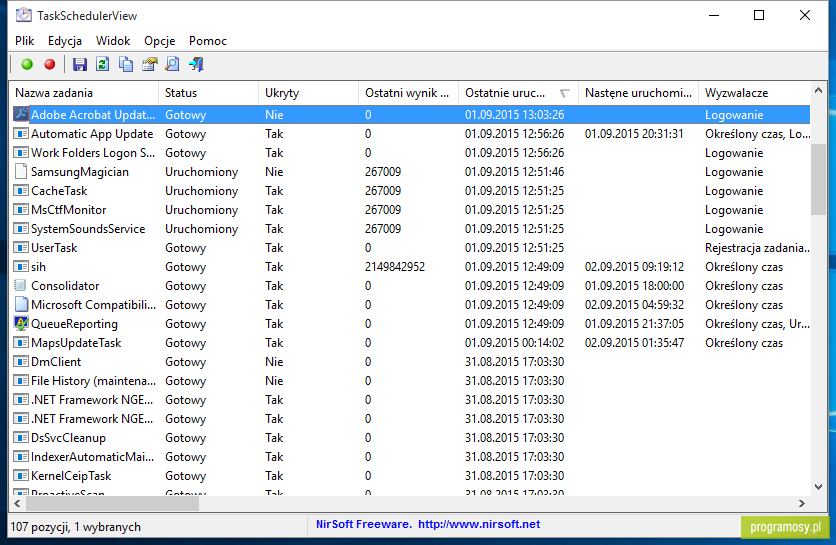The image size is (836, 545).
Task: Sort by Ostatnie uruchomienie column header
Action: [519, 93]
